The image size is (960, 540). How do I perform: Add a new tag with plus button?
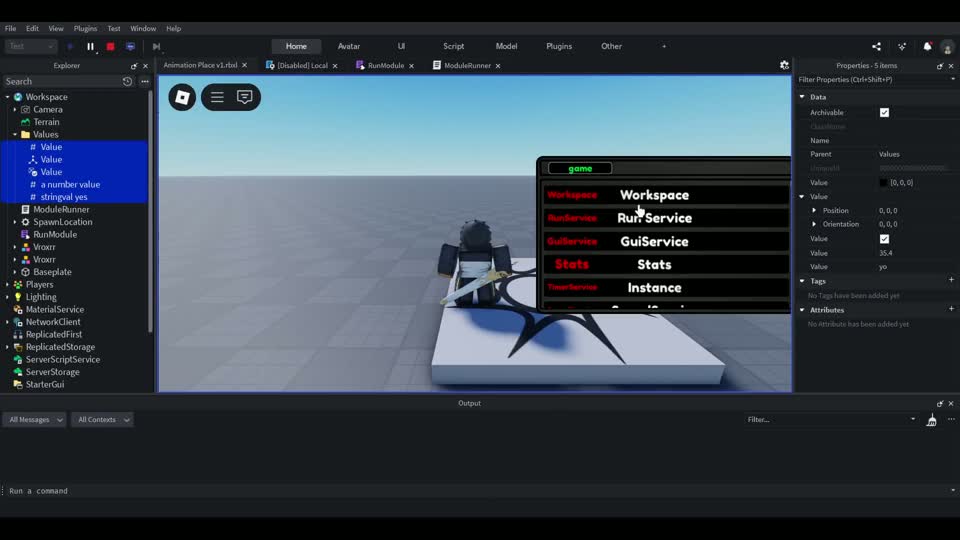coord(951,280)
